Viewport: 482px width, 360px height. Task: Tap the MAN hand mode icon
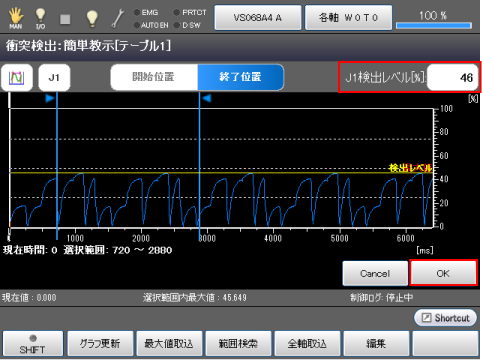[16, 18]
